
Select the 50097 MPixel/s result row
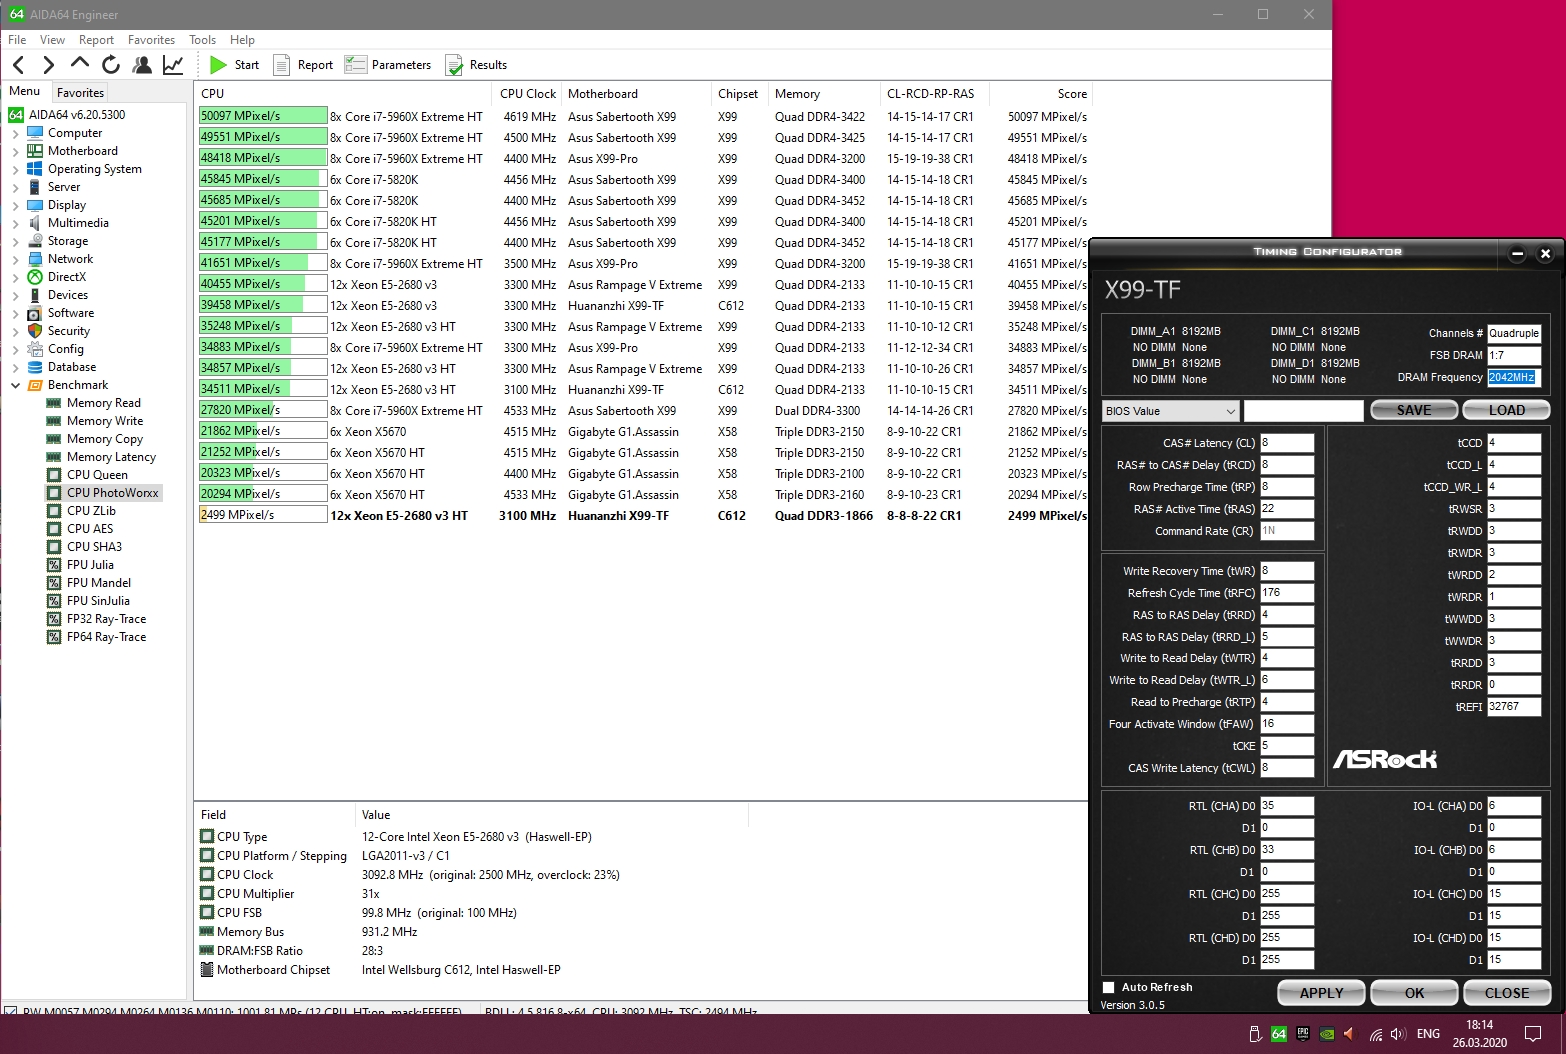pyautogui.click(x=643, y=117)
